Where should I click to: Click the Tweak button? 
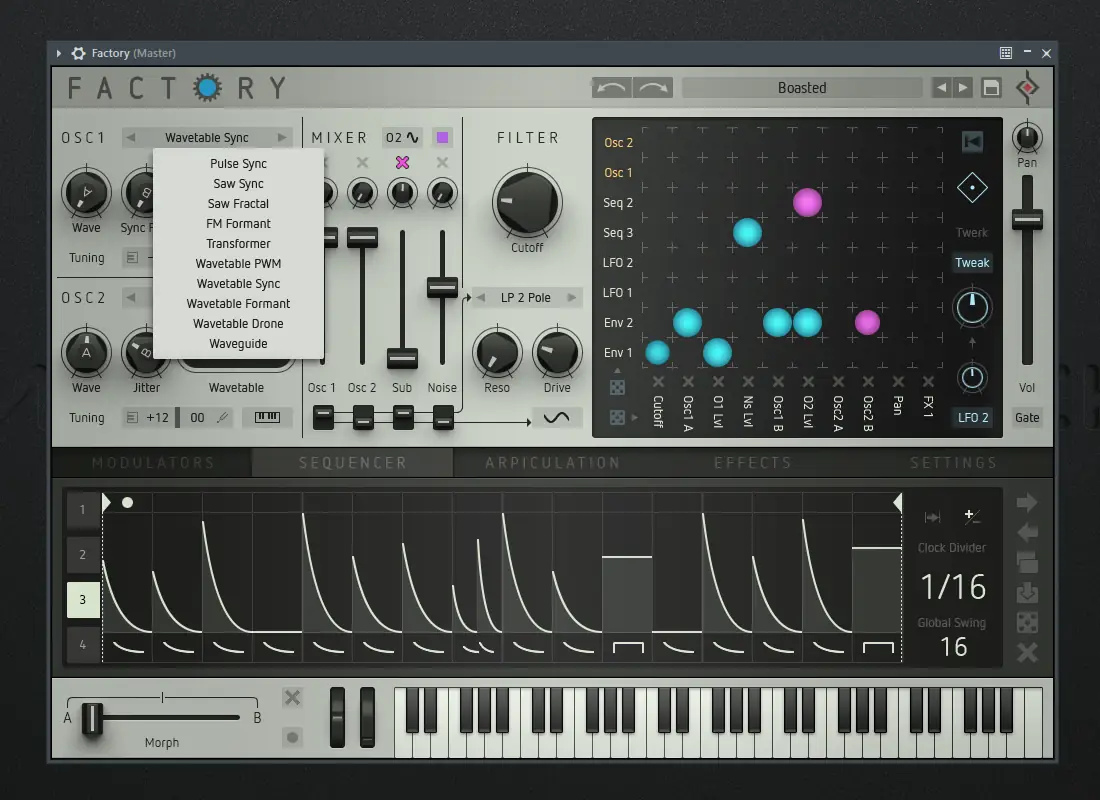point(972,262)
